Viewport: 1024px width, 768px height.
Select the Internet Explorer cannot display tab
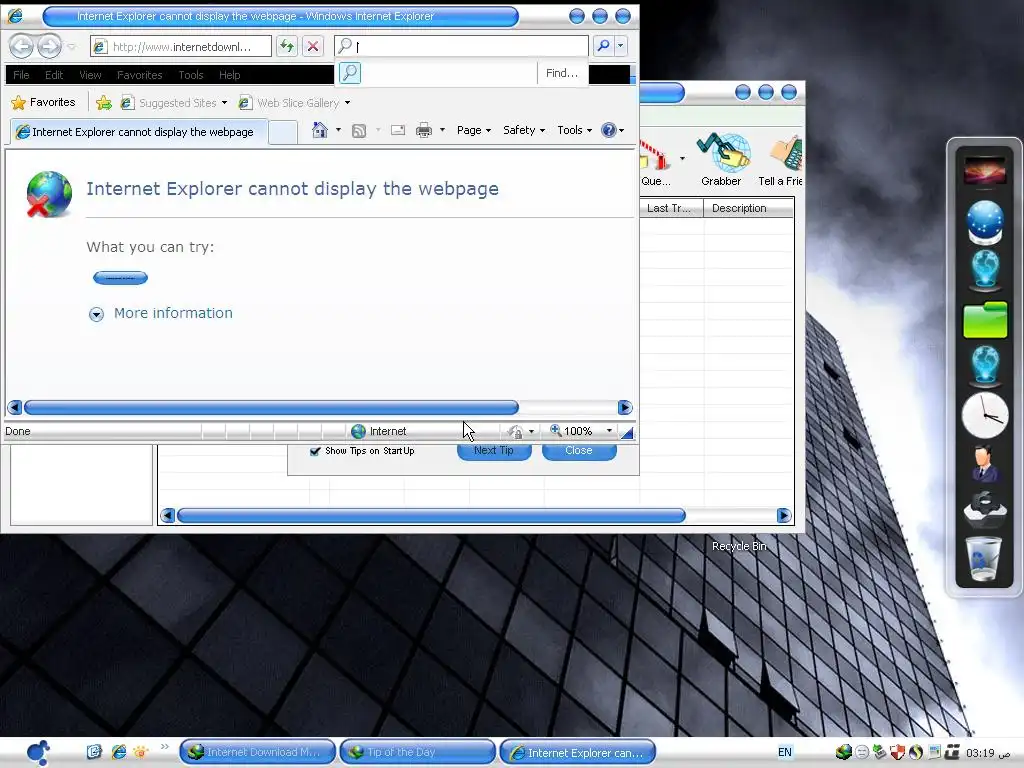point(138,132)
